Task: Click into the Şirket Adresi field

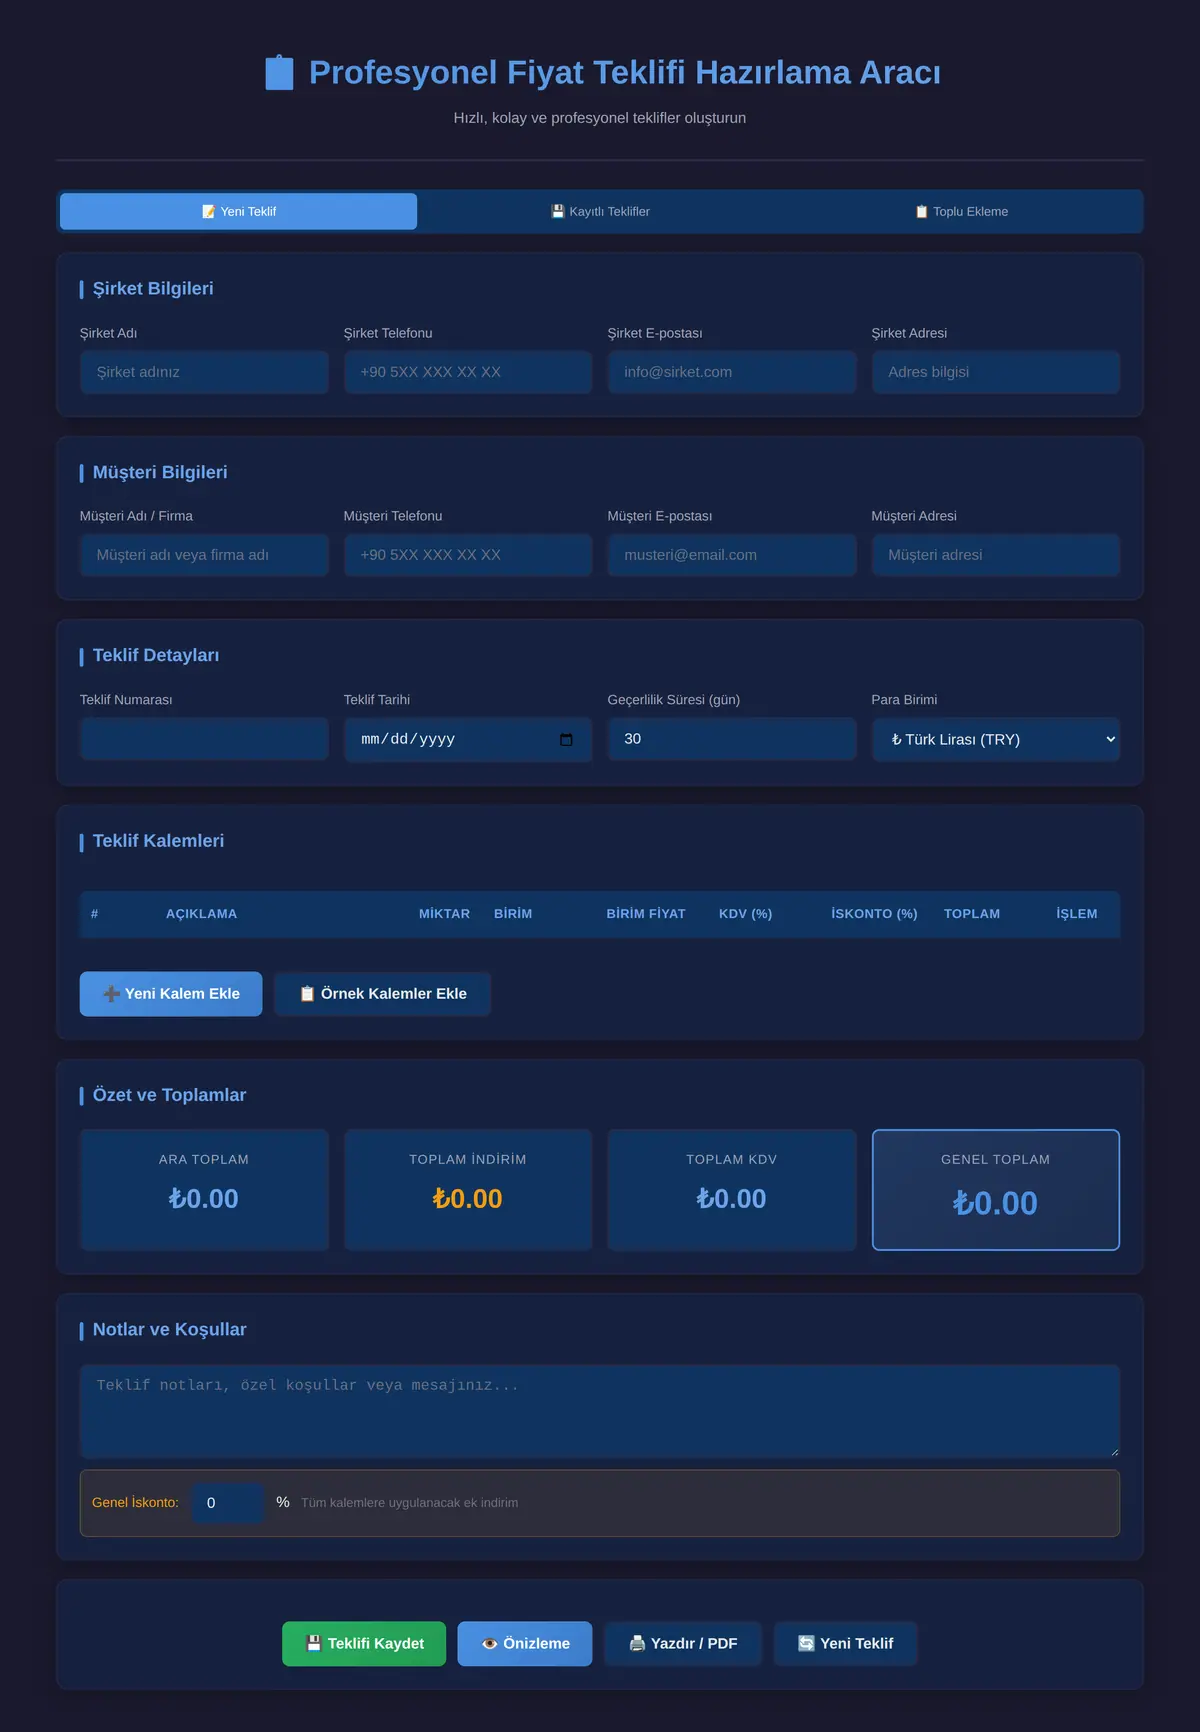Action: 996,372
